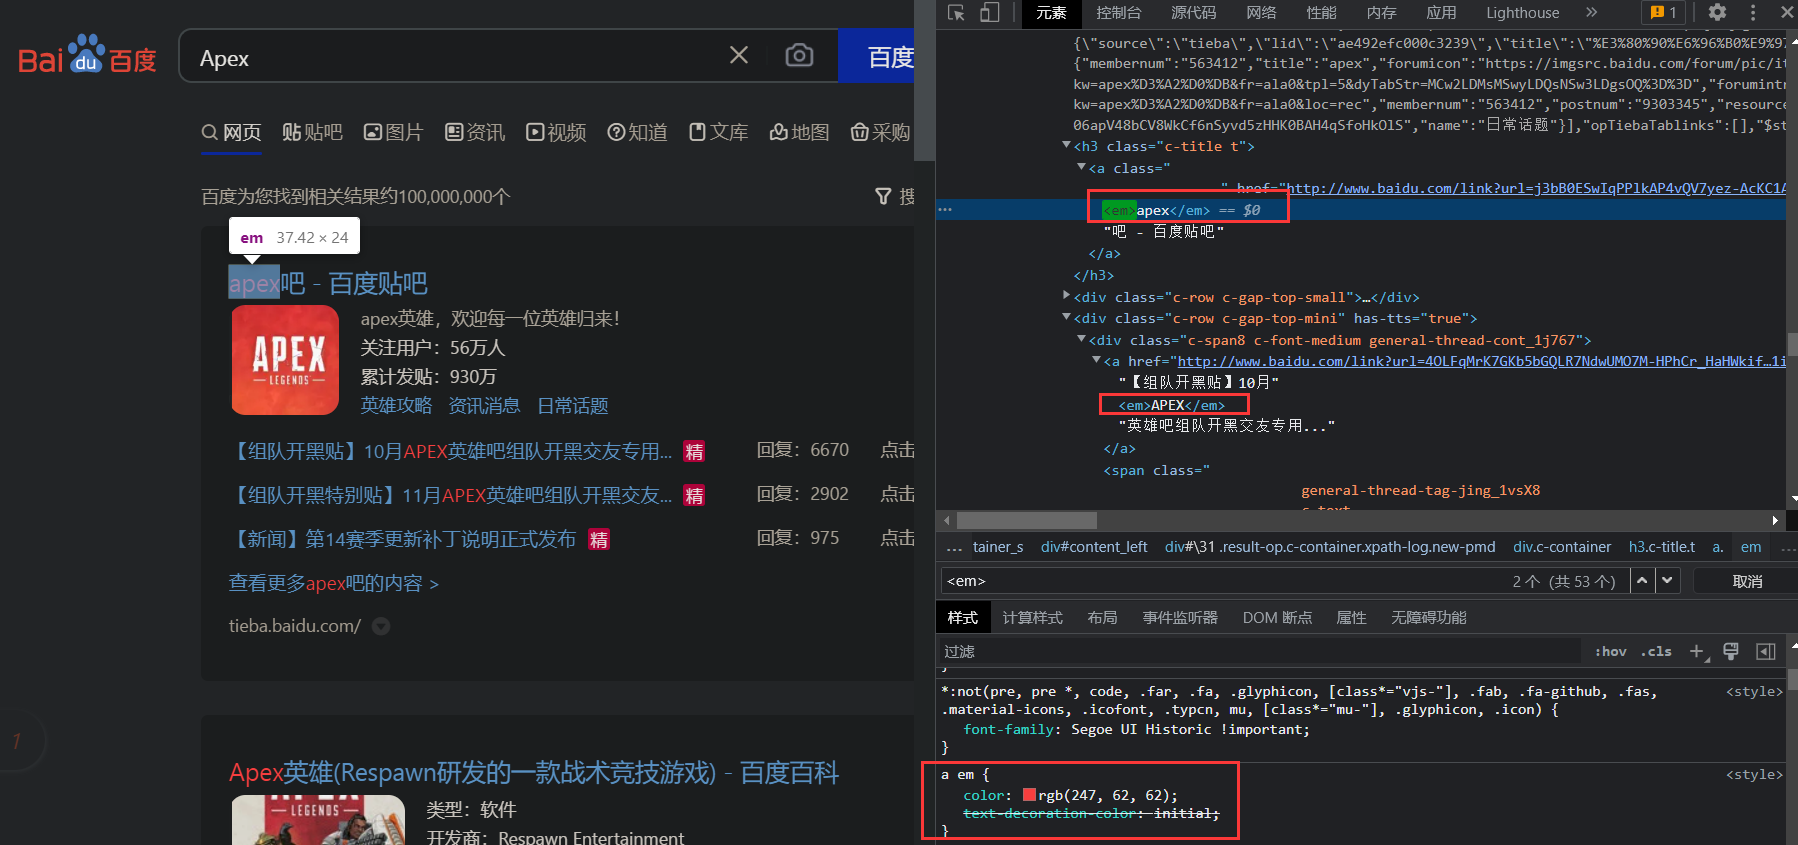Select the 元素 DevTools tab
The height and width of the screenshot is (845, 1798).
click(x=1051, y=12)
